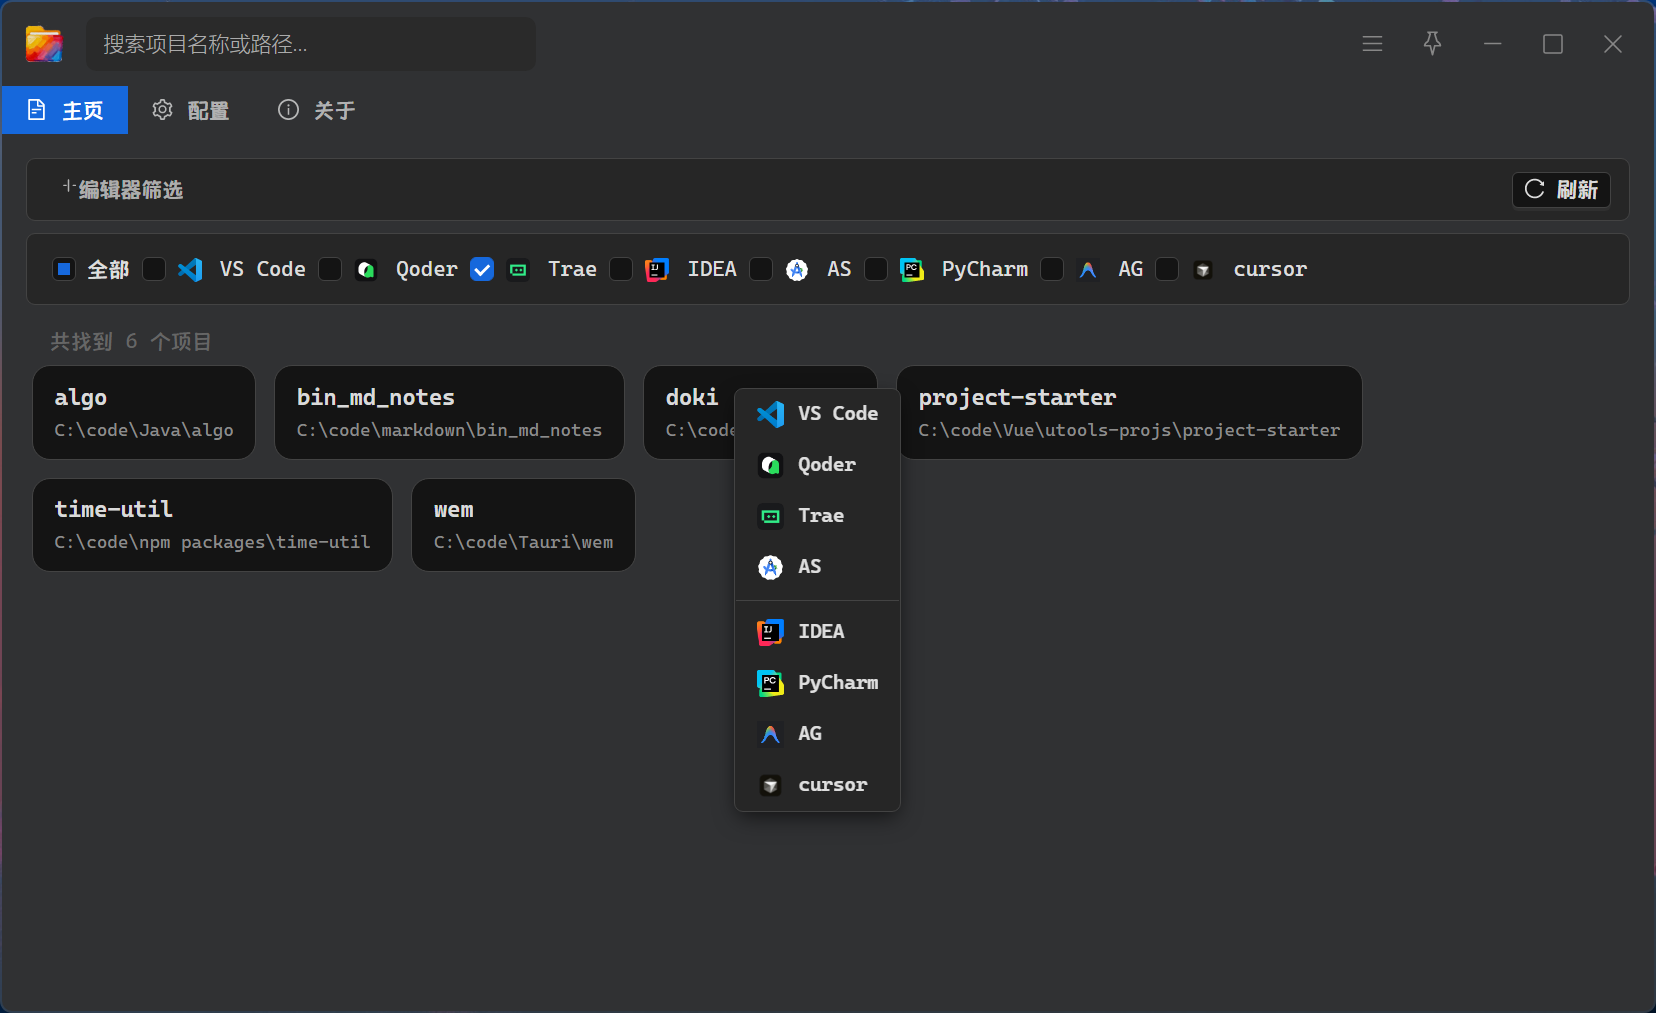Click the project search input field
The image size is (1656, 1013).
tap(310, 44)
